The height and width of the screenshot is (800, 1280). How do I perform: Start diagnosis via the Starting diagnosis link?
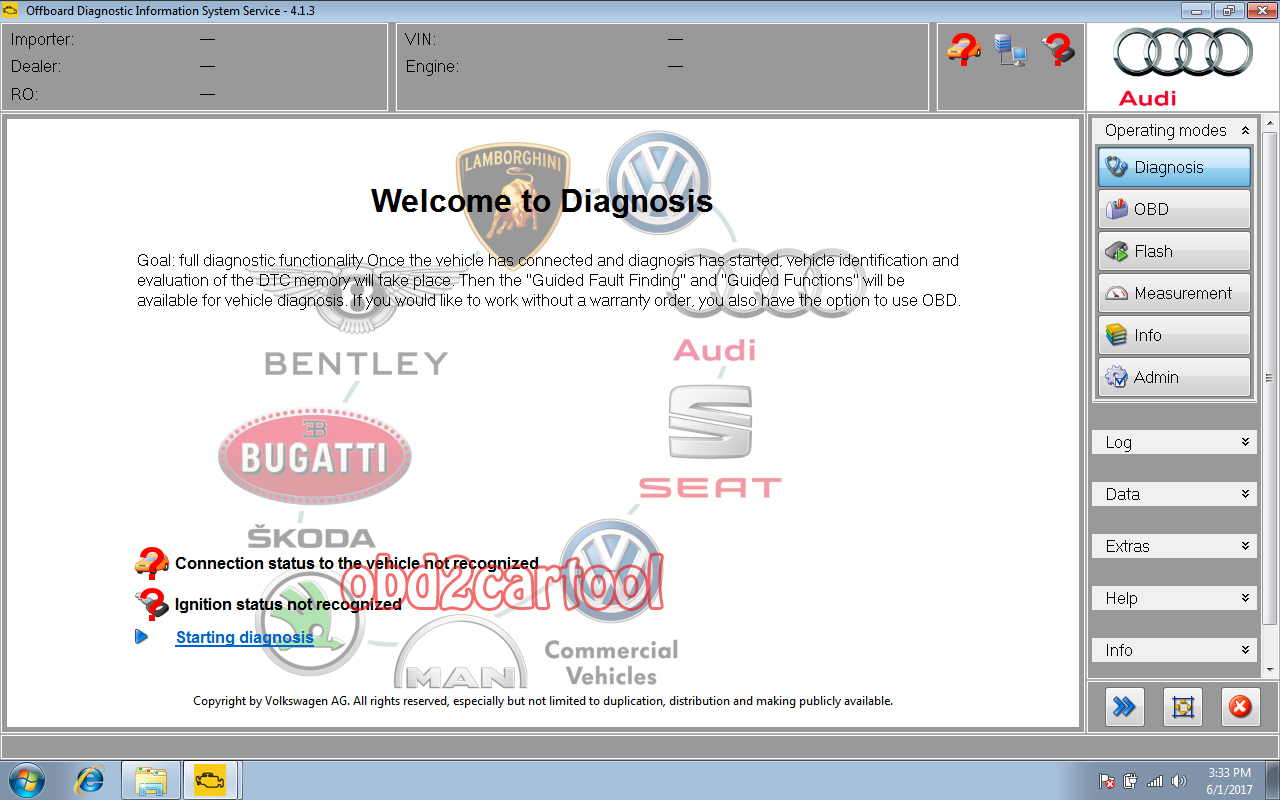tap(244, 637)
